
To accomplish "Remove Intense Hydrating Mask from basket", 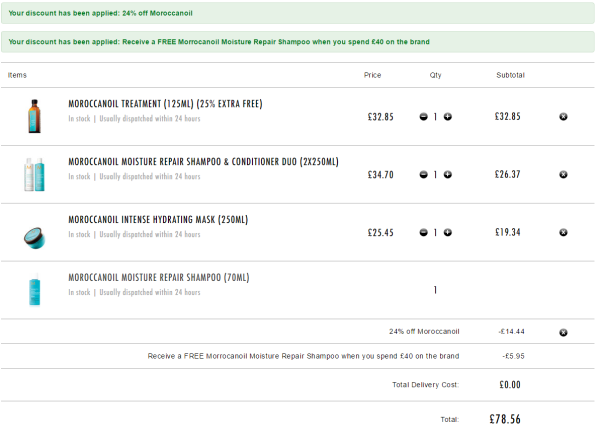I will click(x=563, y=232).
